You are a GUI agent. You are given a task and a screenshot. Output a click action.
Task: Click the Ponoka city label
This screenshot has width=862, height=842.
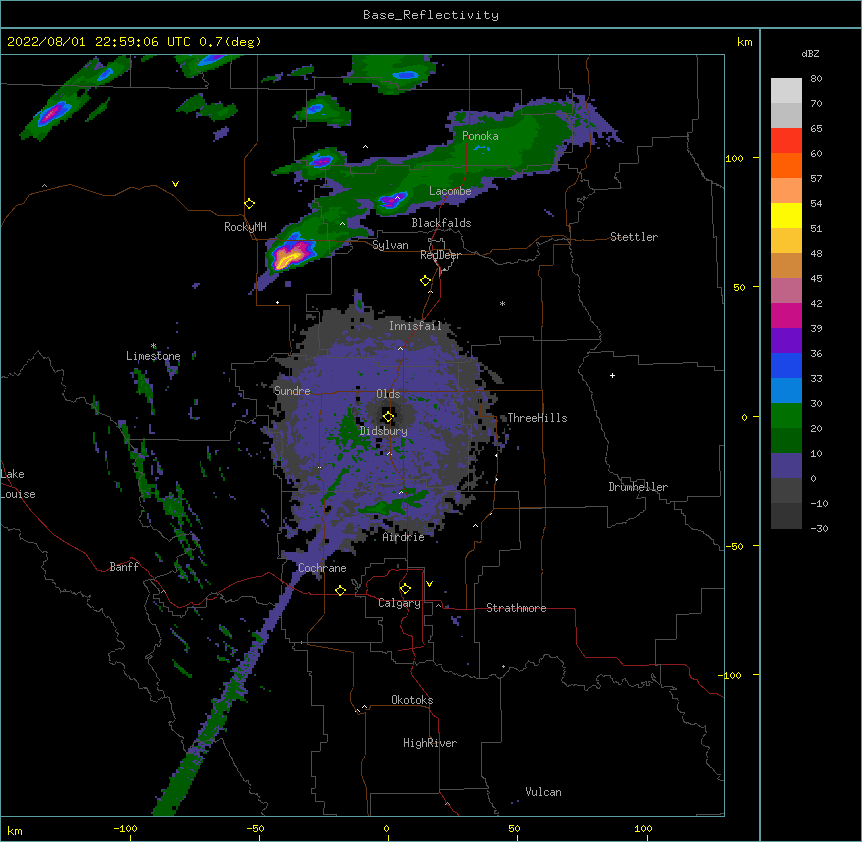(x=480, y=136)
